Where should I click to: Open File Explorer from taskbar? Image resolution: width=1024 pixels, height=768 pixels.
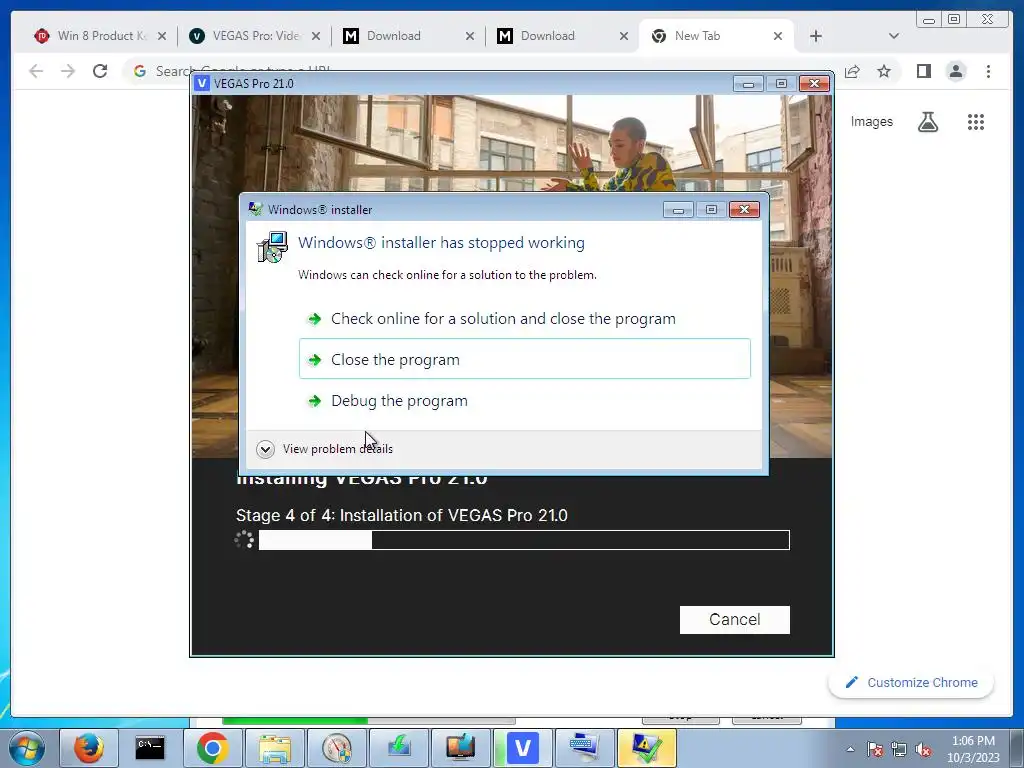(274, 748)
